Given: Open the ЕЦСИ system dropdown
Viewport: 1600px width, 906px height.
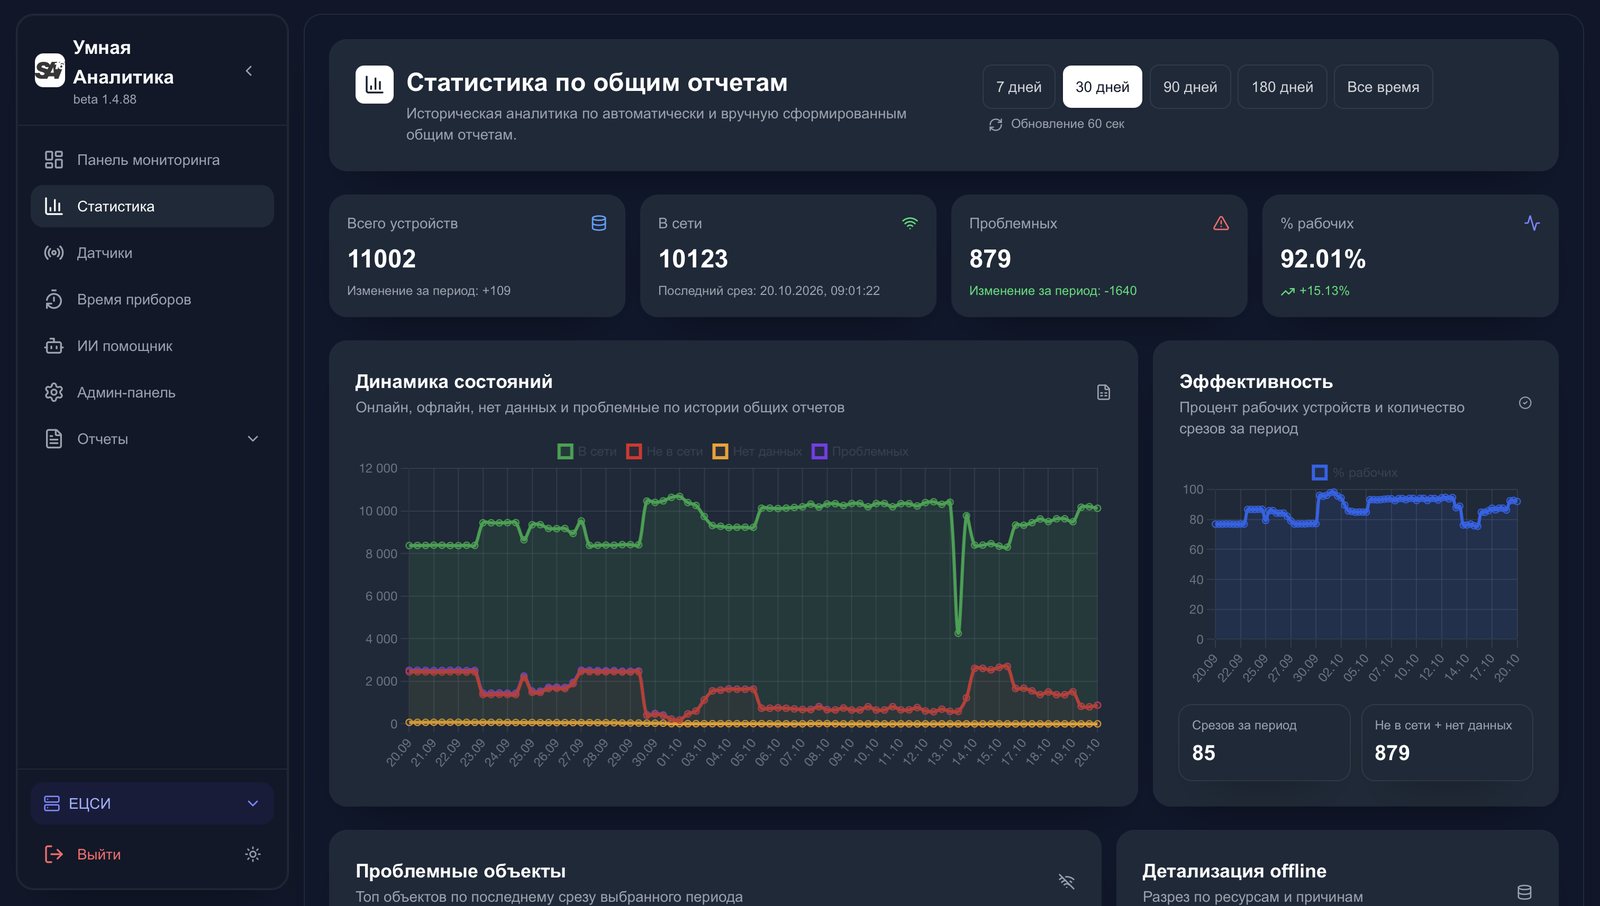Looking at the screenshot, I should pos(152,803).
